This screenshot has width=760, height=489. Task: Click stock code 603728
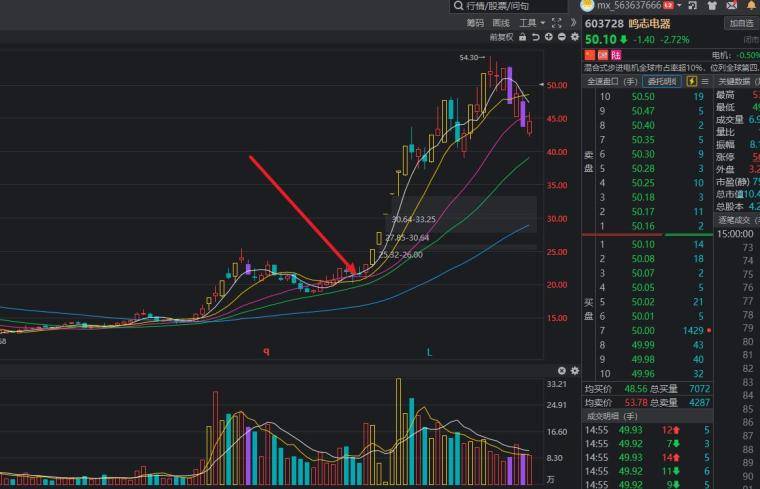click(x=604, y=23)
